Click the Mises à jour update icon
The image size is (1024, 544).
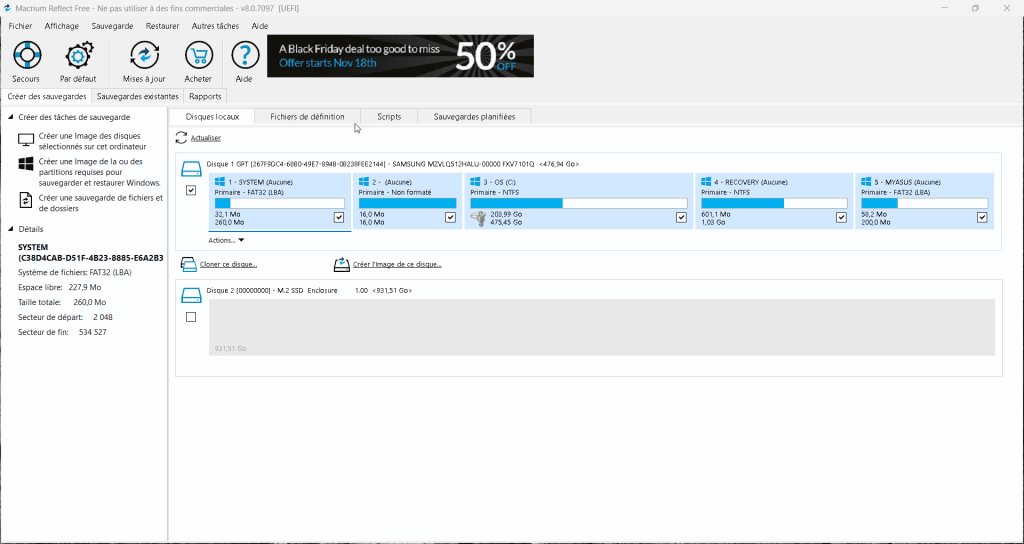coord(144,55)
